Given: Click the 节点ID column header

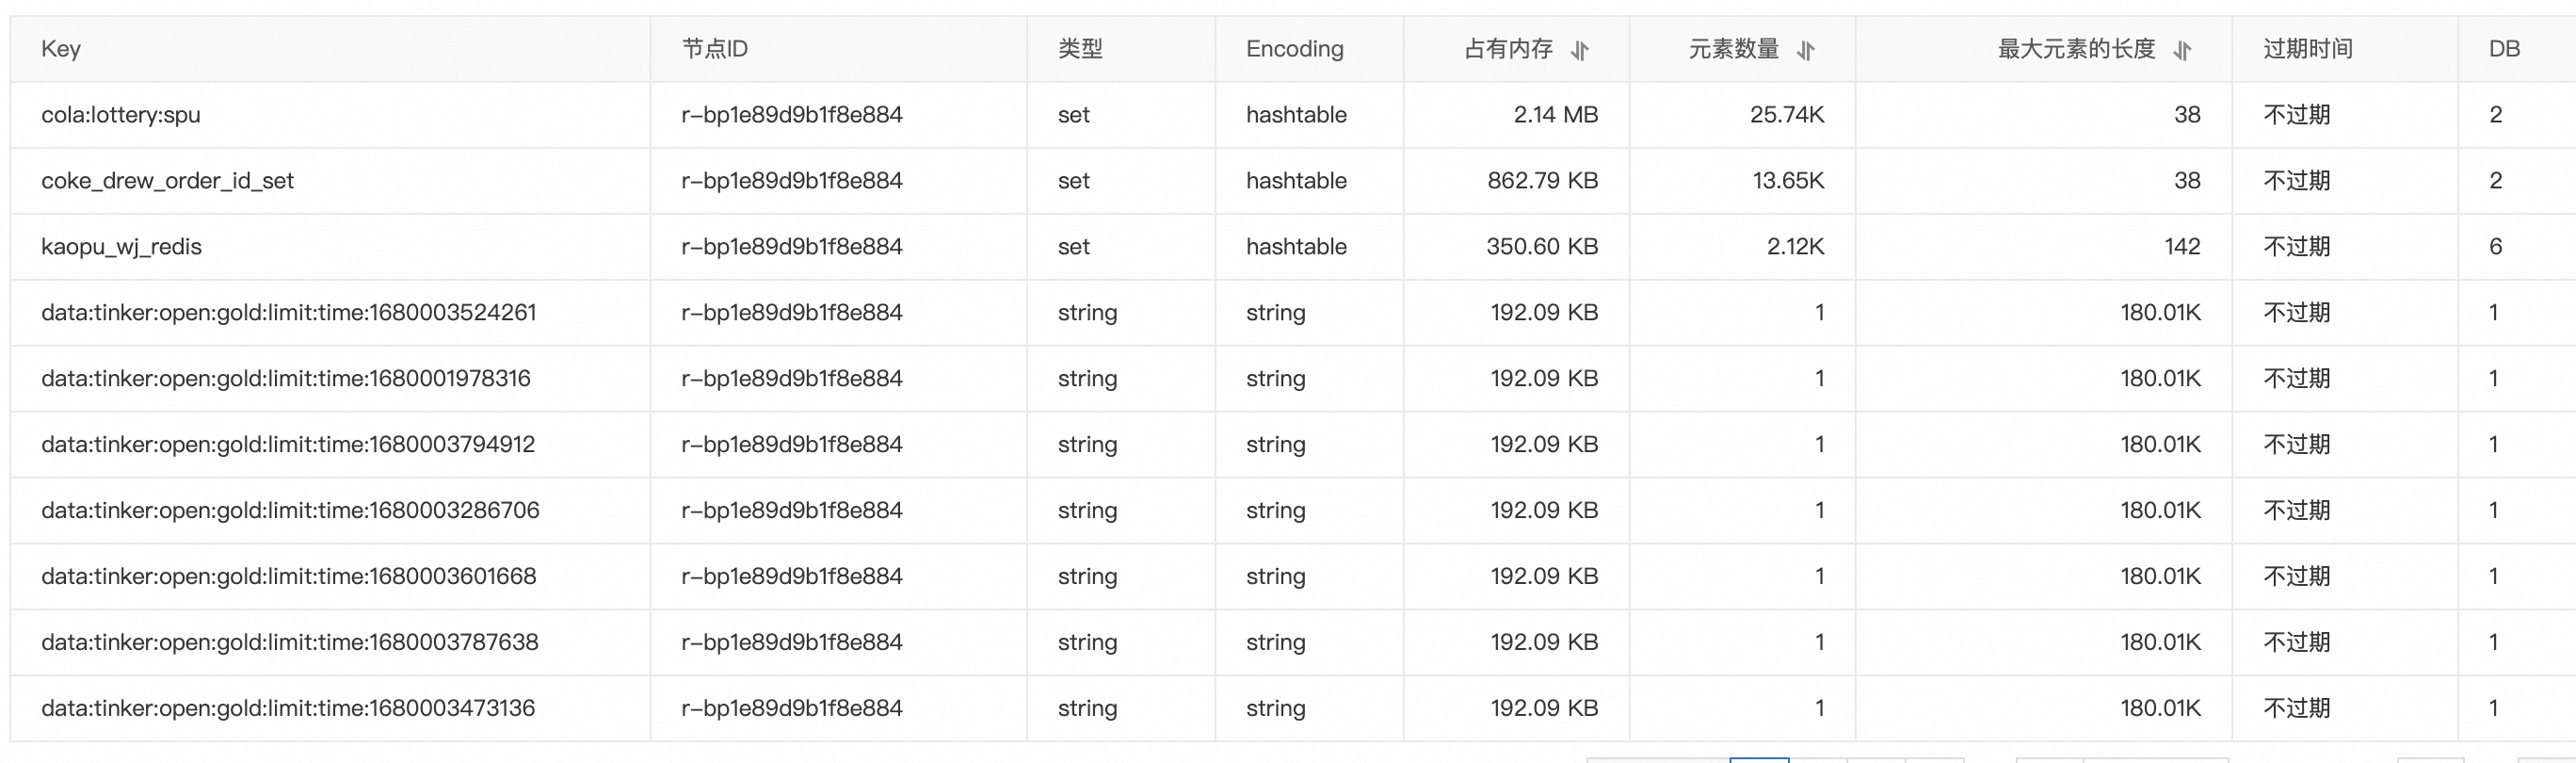Looking at the screenshot, I should pyautogui.click(x=715, y=49).
